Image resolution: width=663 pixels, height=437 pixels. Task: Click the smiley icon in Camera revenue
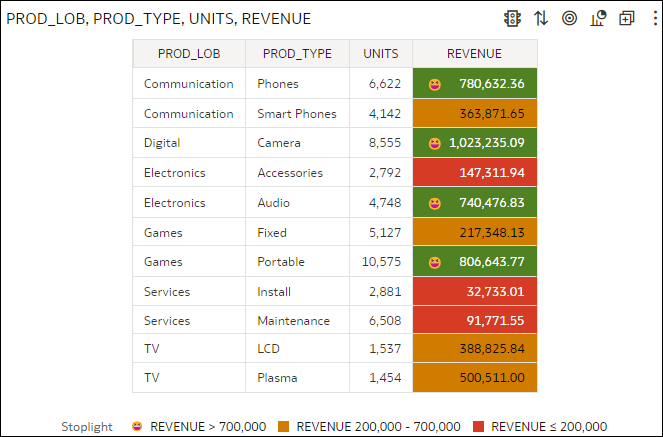[x=435, y=144]
